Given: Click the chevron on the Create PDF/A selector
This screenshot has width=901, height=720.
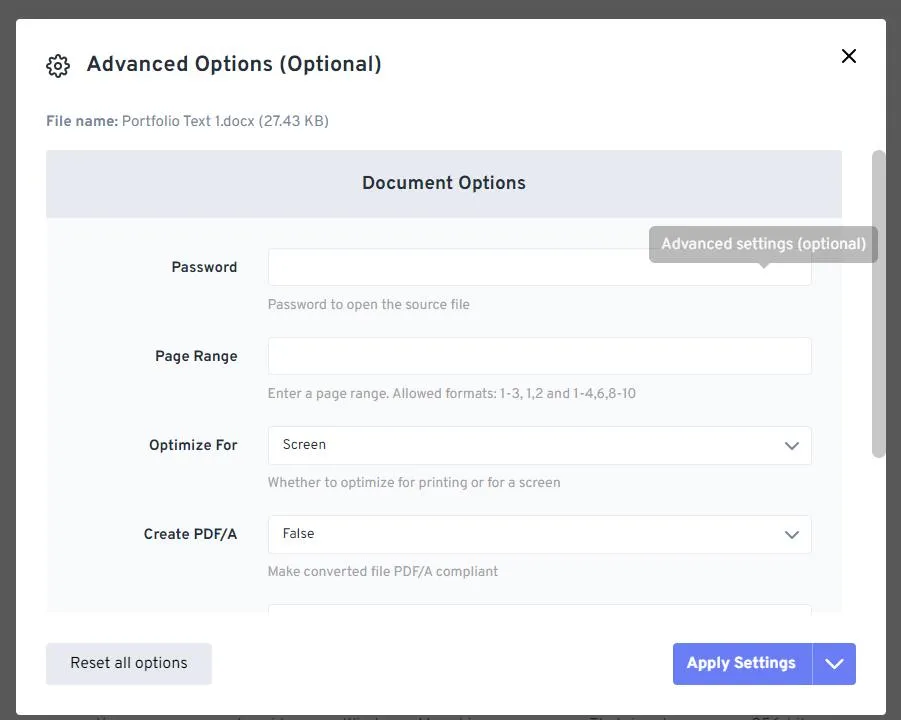Looking at the screenshot, I should pos(792,533).
